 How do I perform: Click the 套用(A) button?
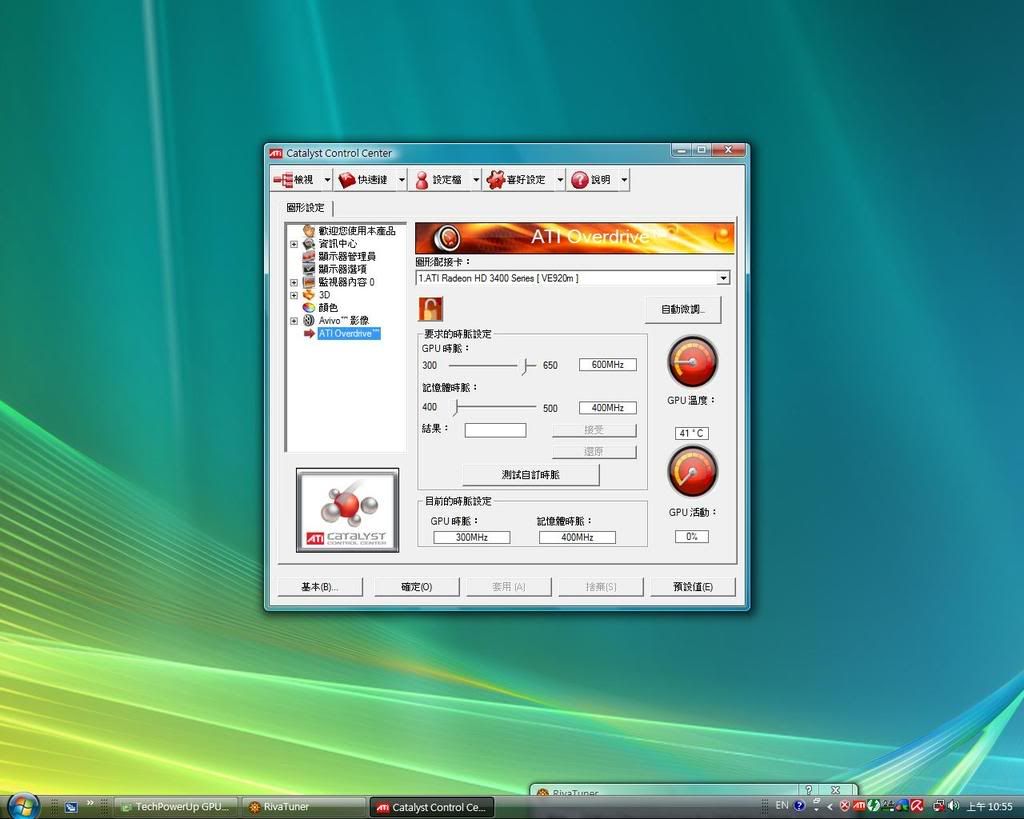click(509, 586)
